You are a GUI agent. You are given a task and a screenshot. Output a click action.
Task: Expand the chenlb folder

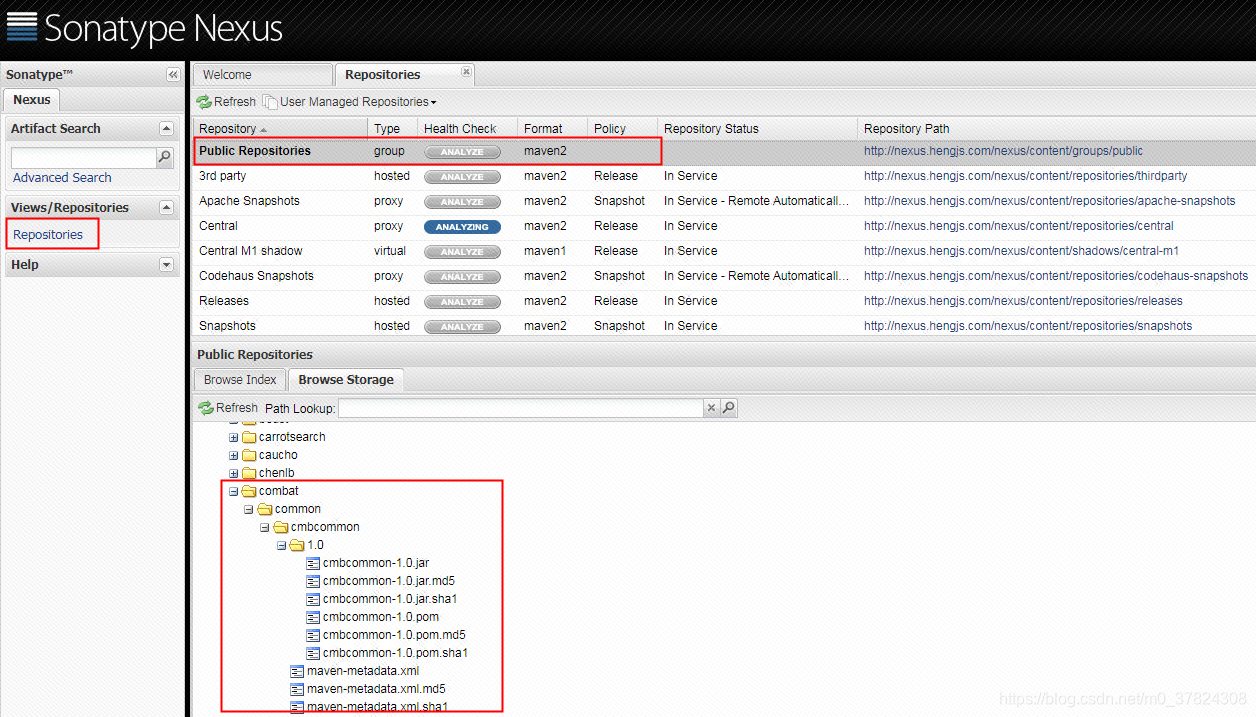coord(233,473)
